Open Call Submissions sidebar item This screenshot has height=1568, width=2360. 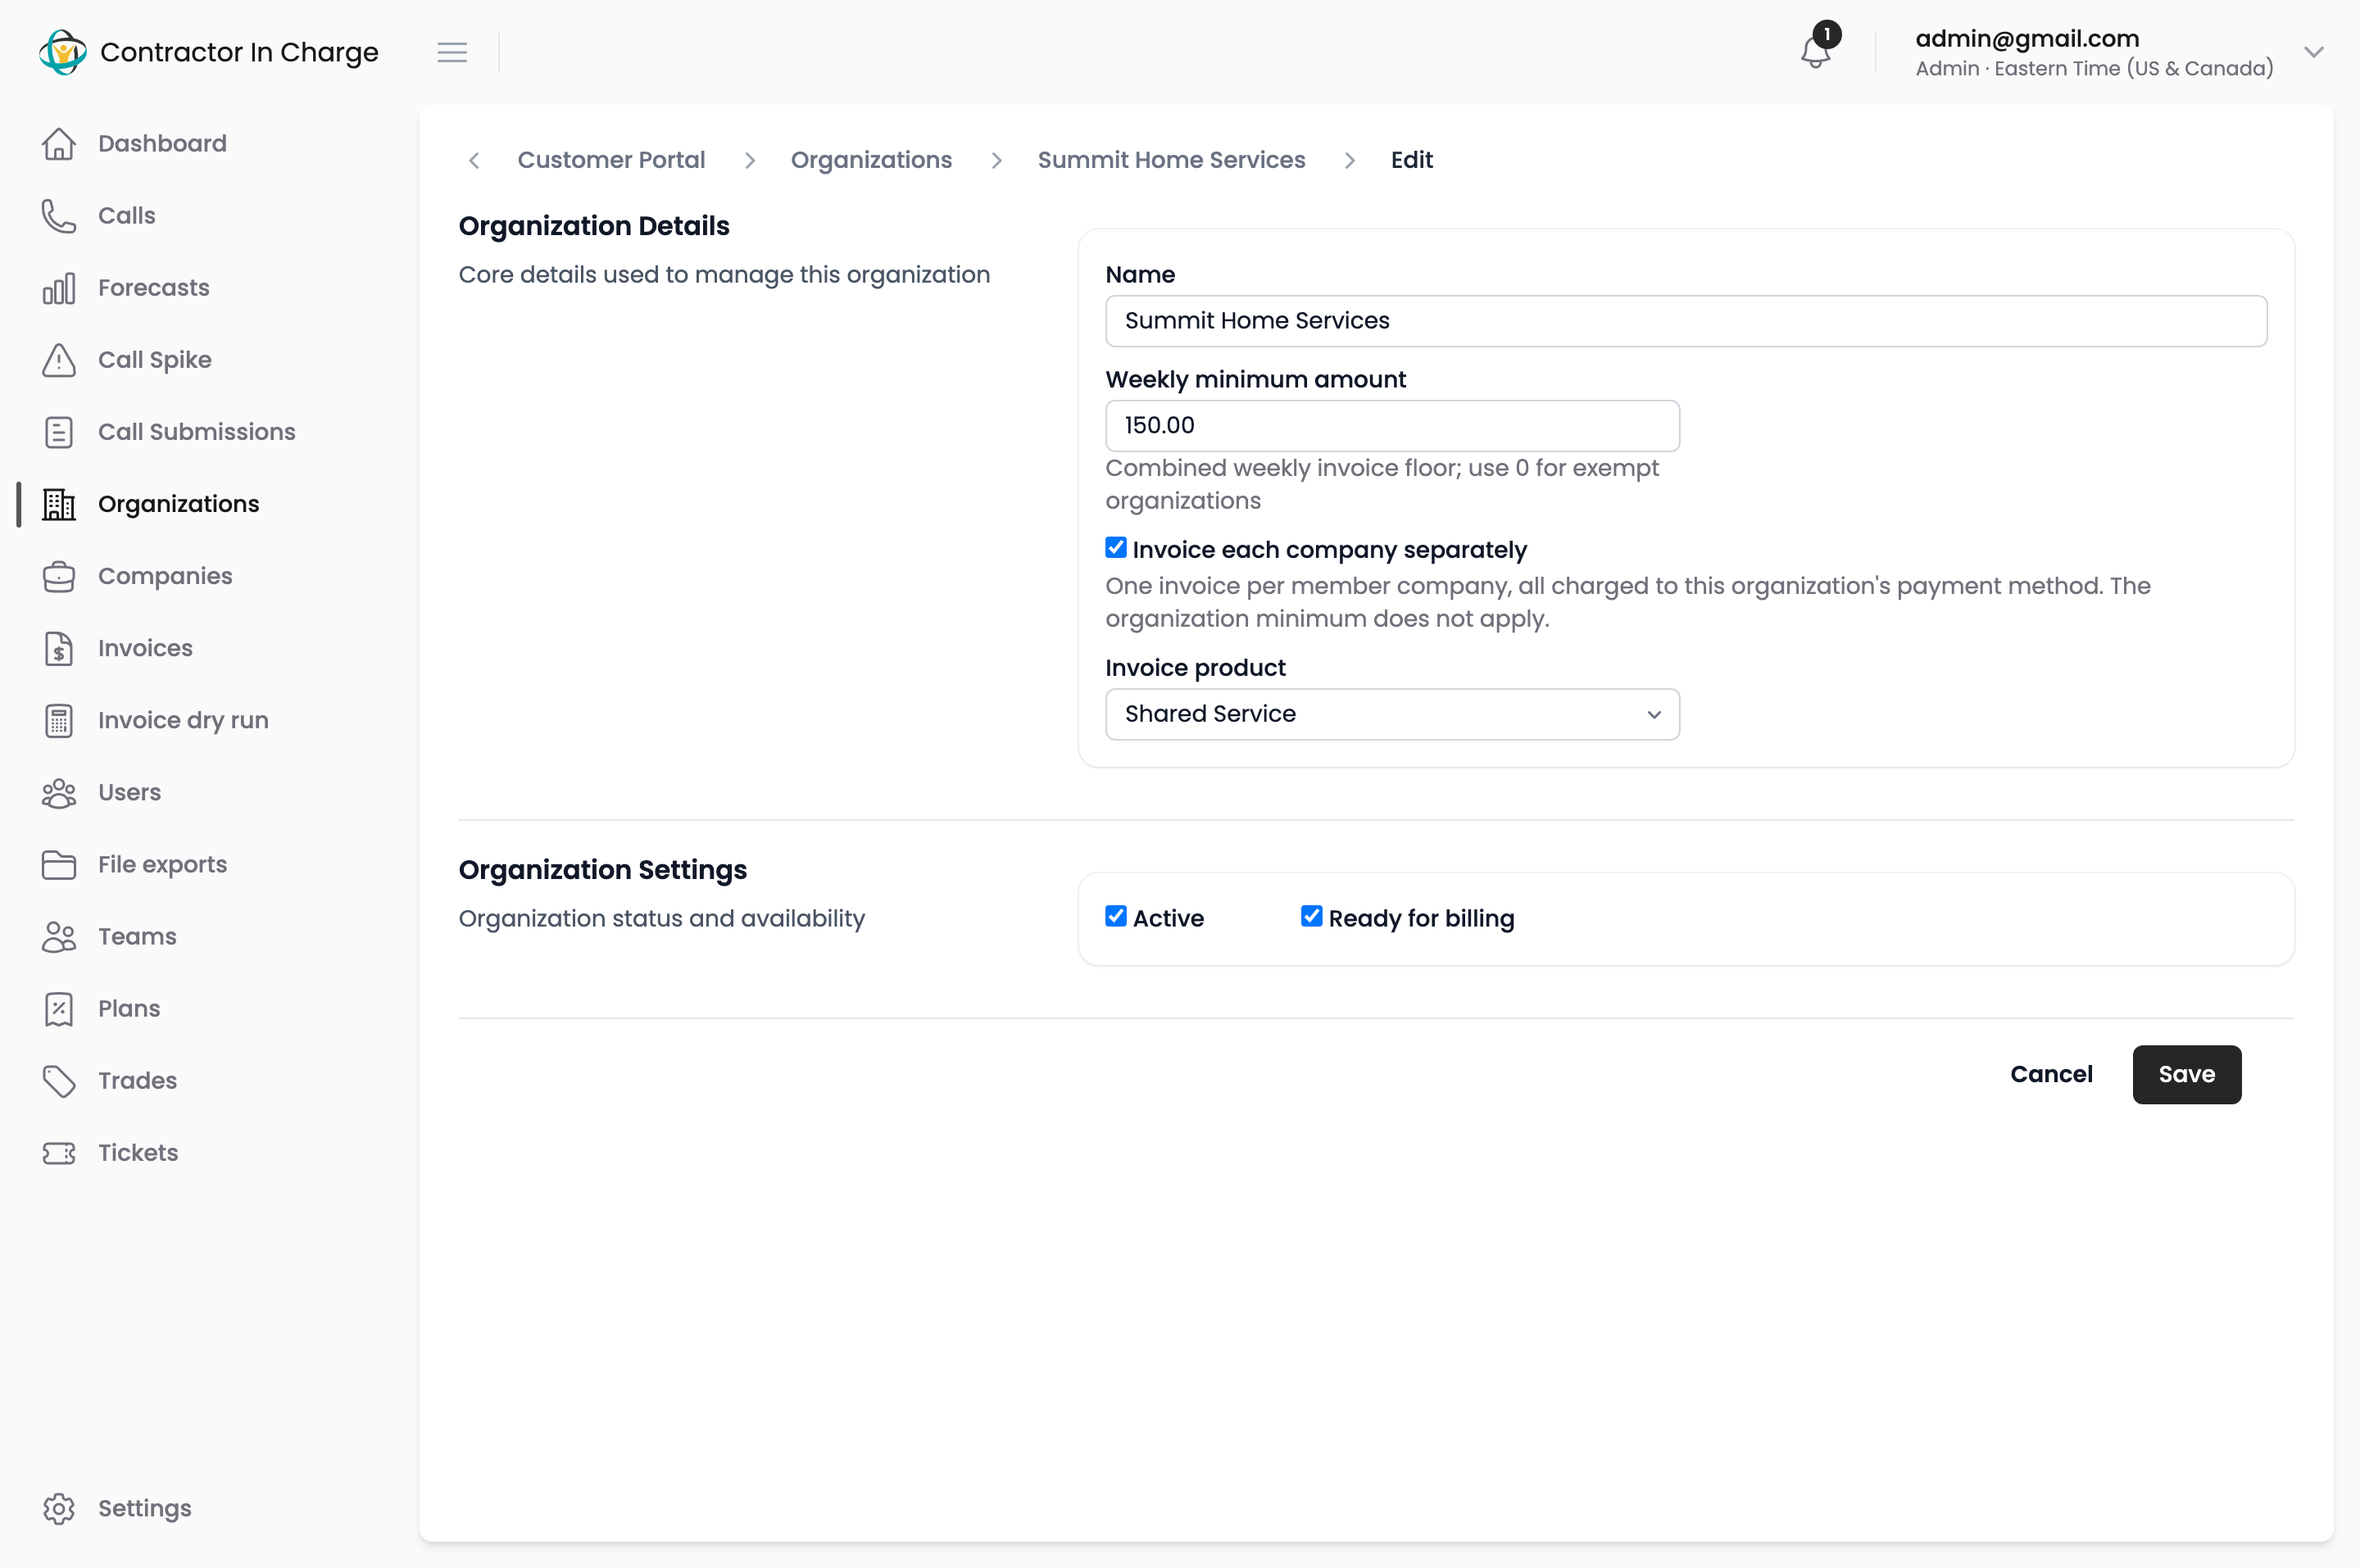click(x=197, y=432)
